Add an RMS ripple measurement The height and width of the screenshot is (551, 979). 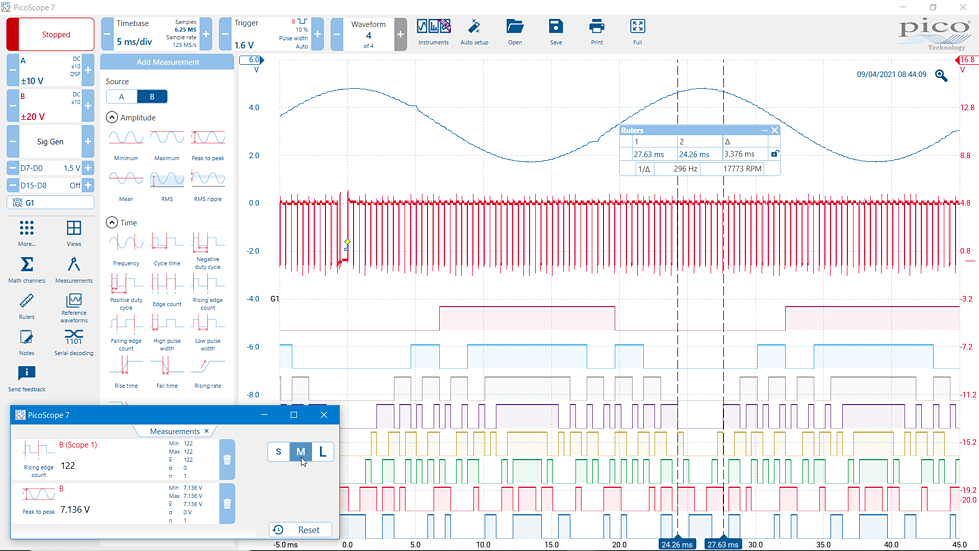tap(208, 186)
